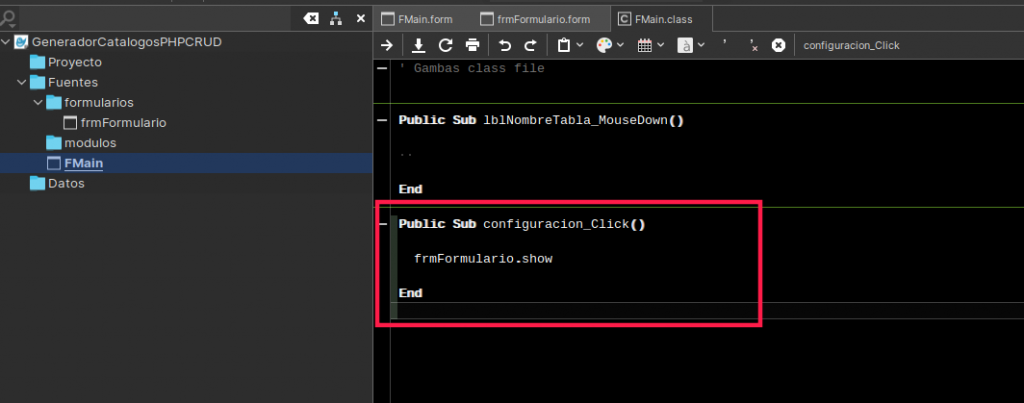Open the color palette dropdown
Image resolution: width=1024 pixels, height=403 pixels.
[610, 45]
